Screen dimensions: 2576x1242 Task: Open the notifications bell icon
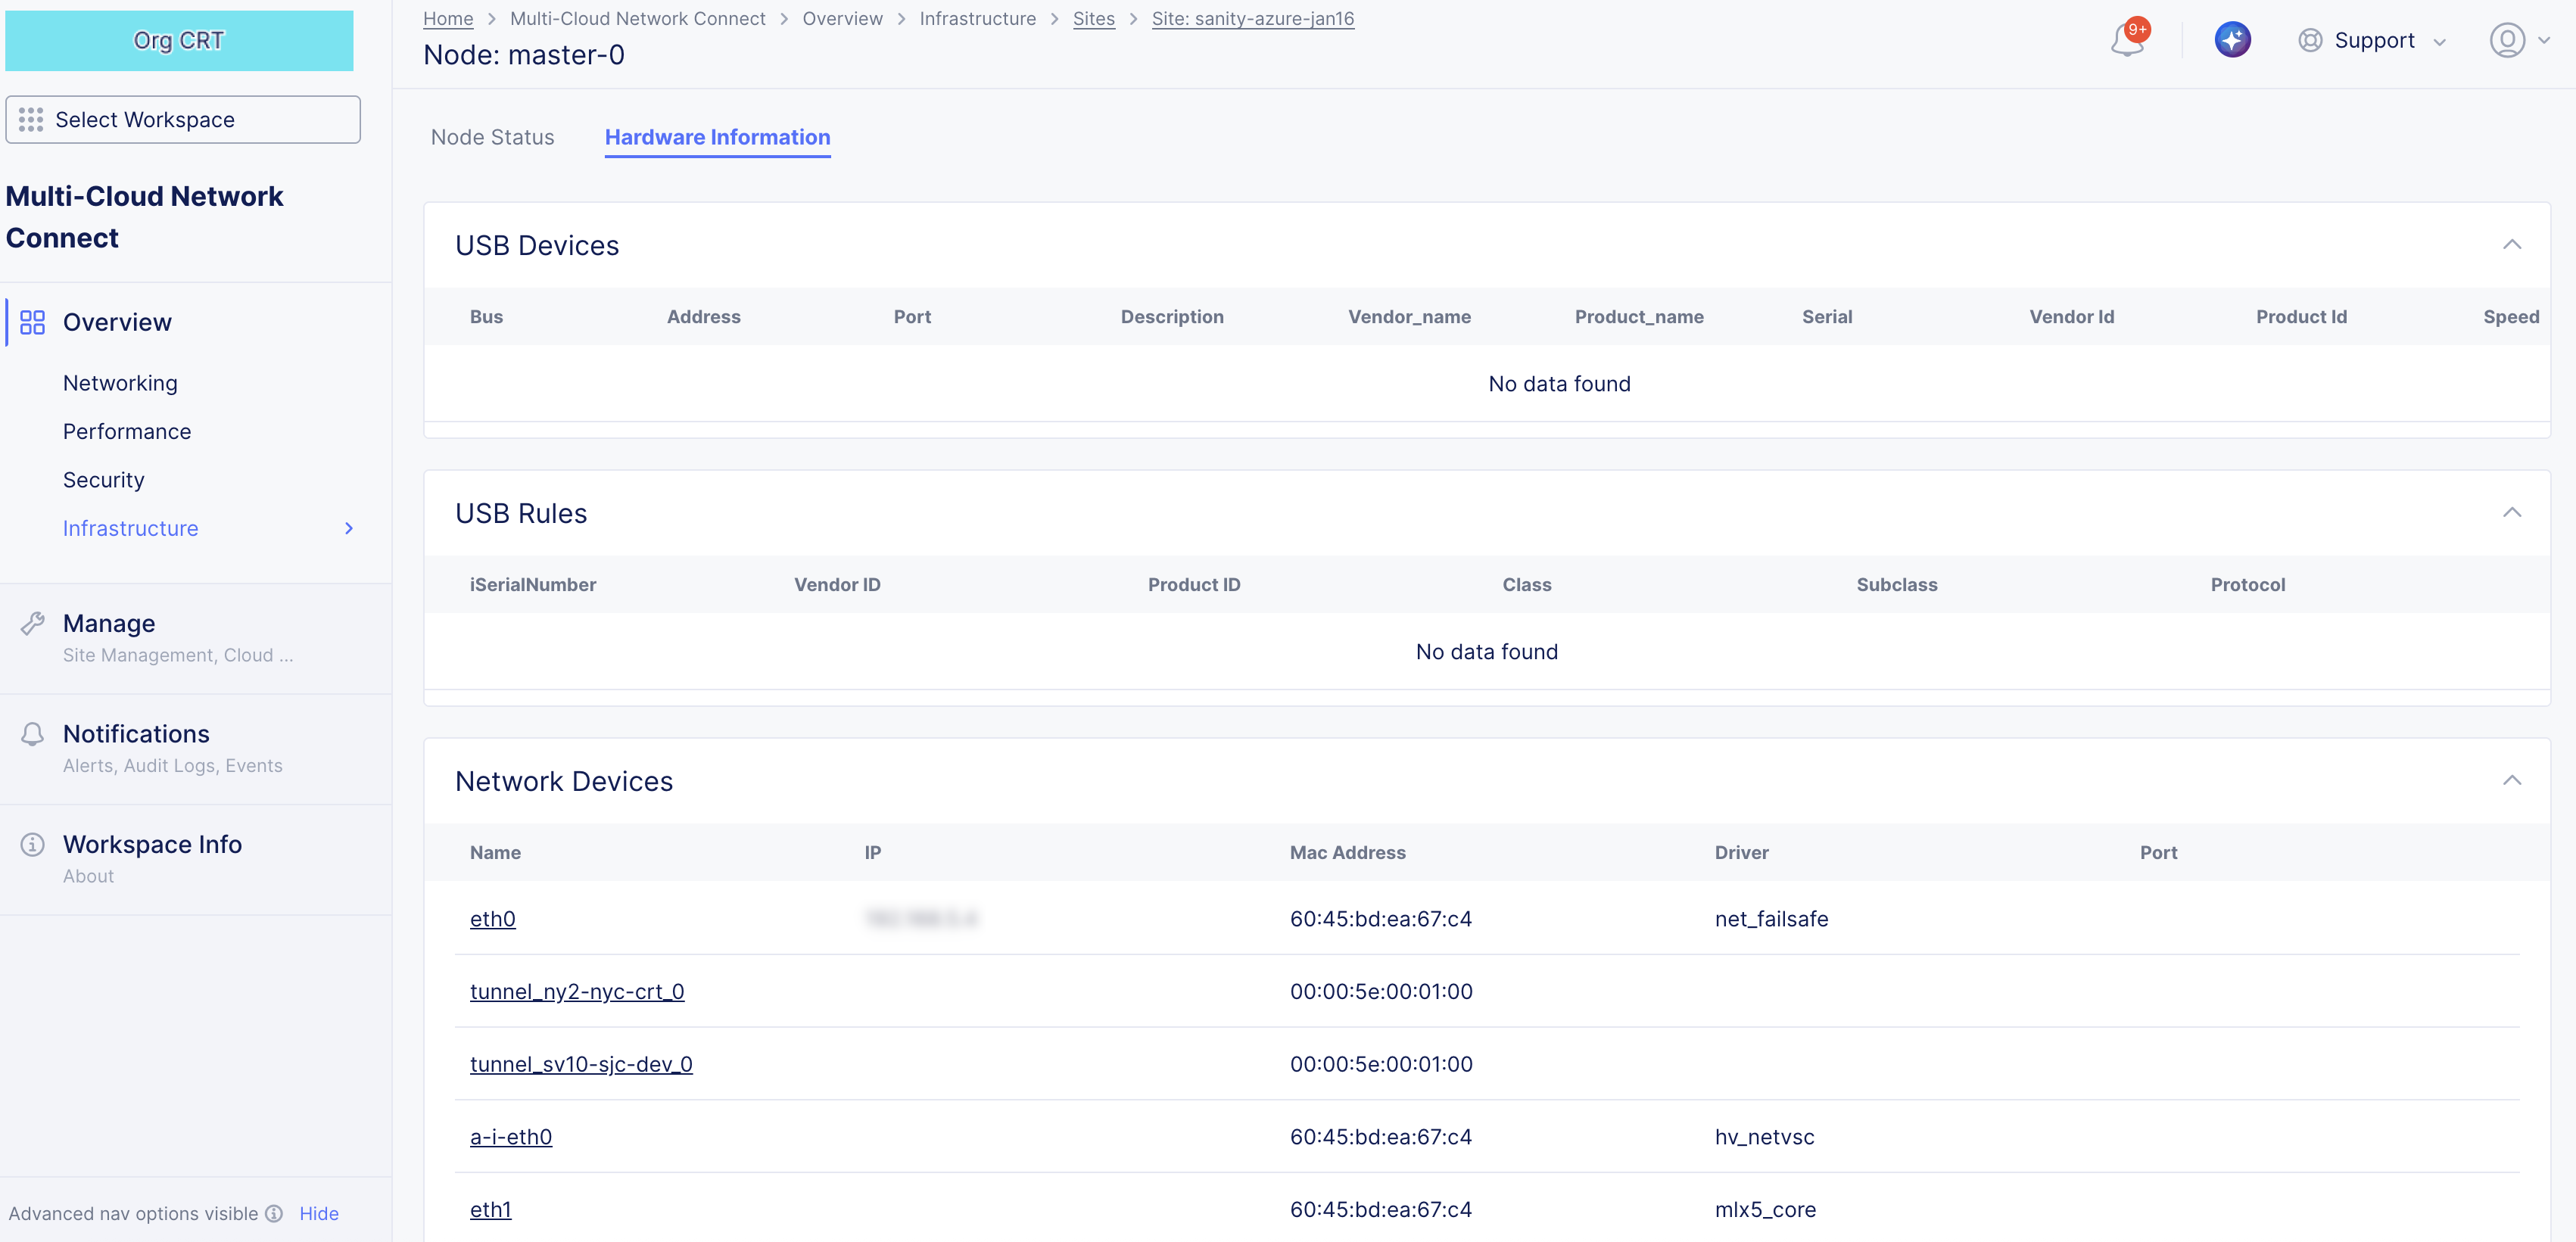point(2126,41)
